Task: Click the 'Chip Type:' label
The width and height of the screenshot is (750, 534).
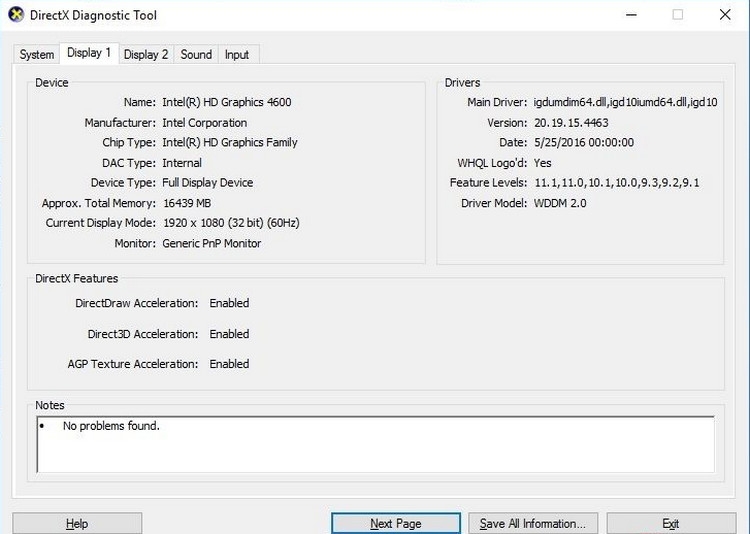Action: 129,143
